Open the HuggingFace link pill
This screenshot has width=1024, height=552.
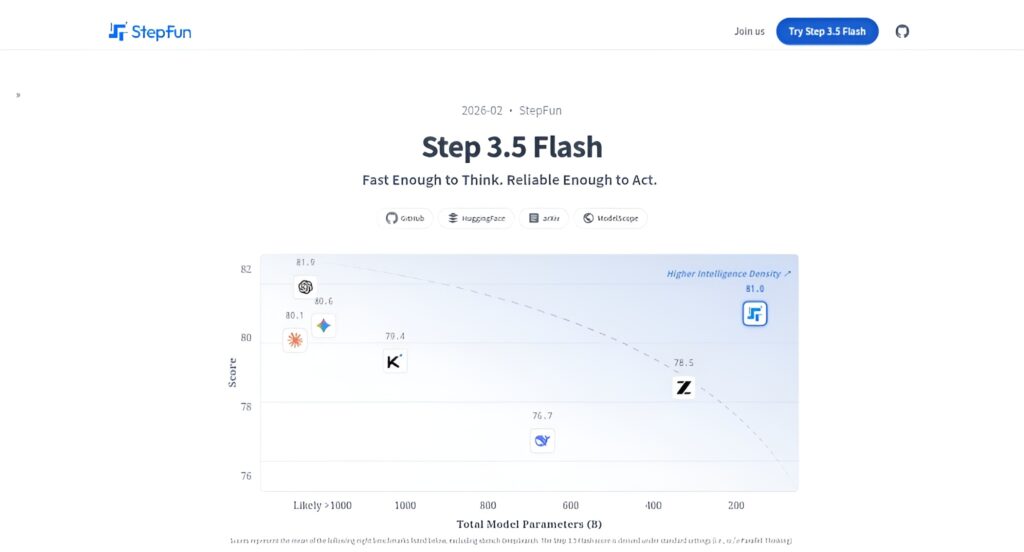476,218
